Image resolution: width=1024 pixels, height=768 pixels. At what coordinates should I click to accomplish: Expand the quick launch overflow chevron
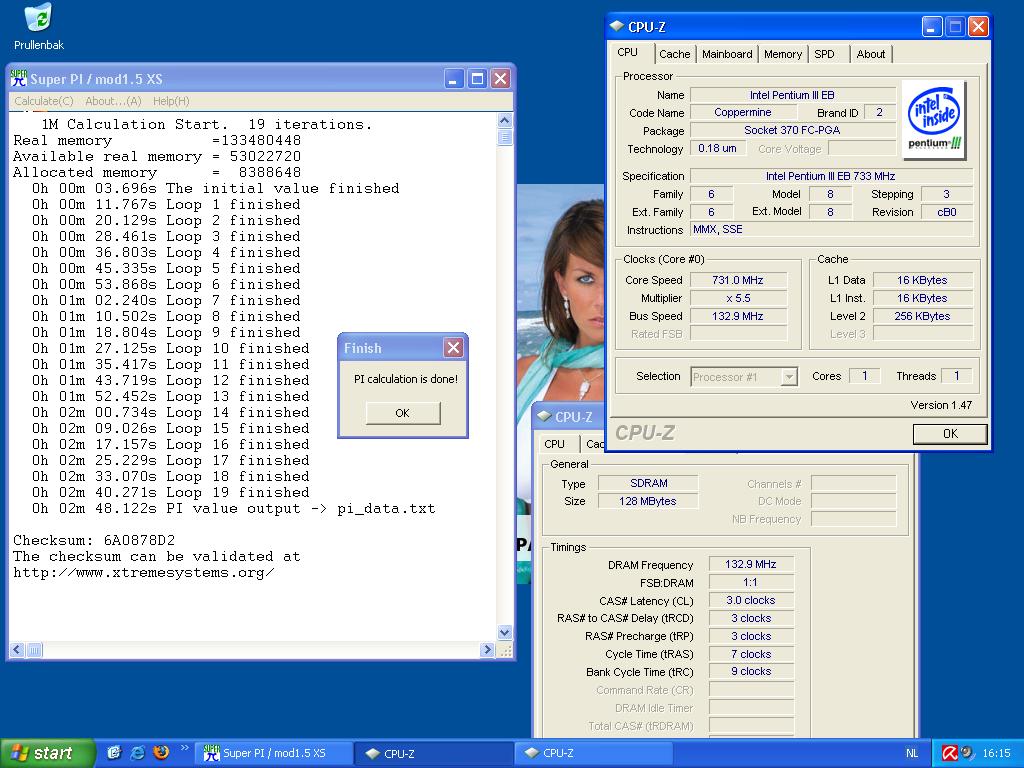point(184,748)
